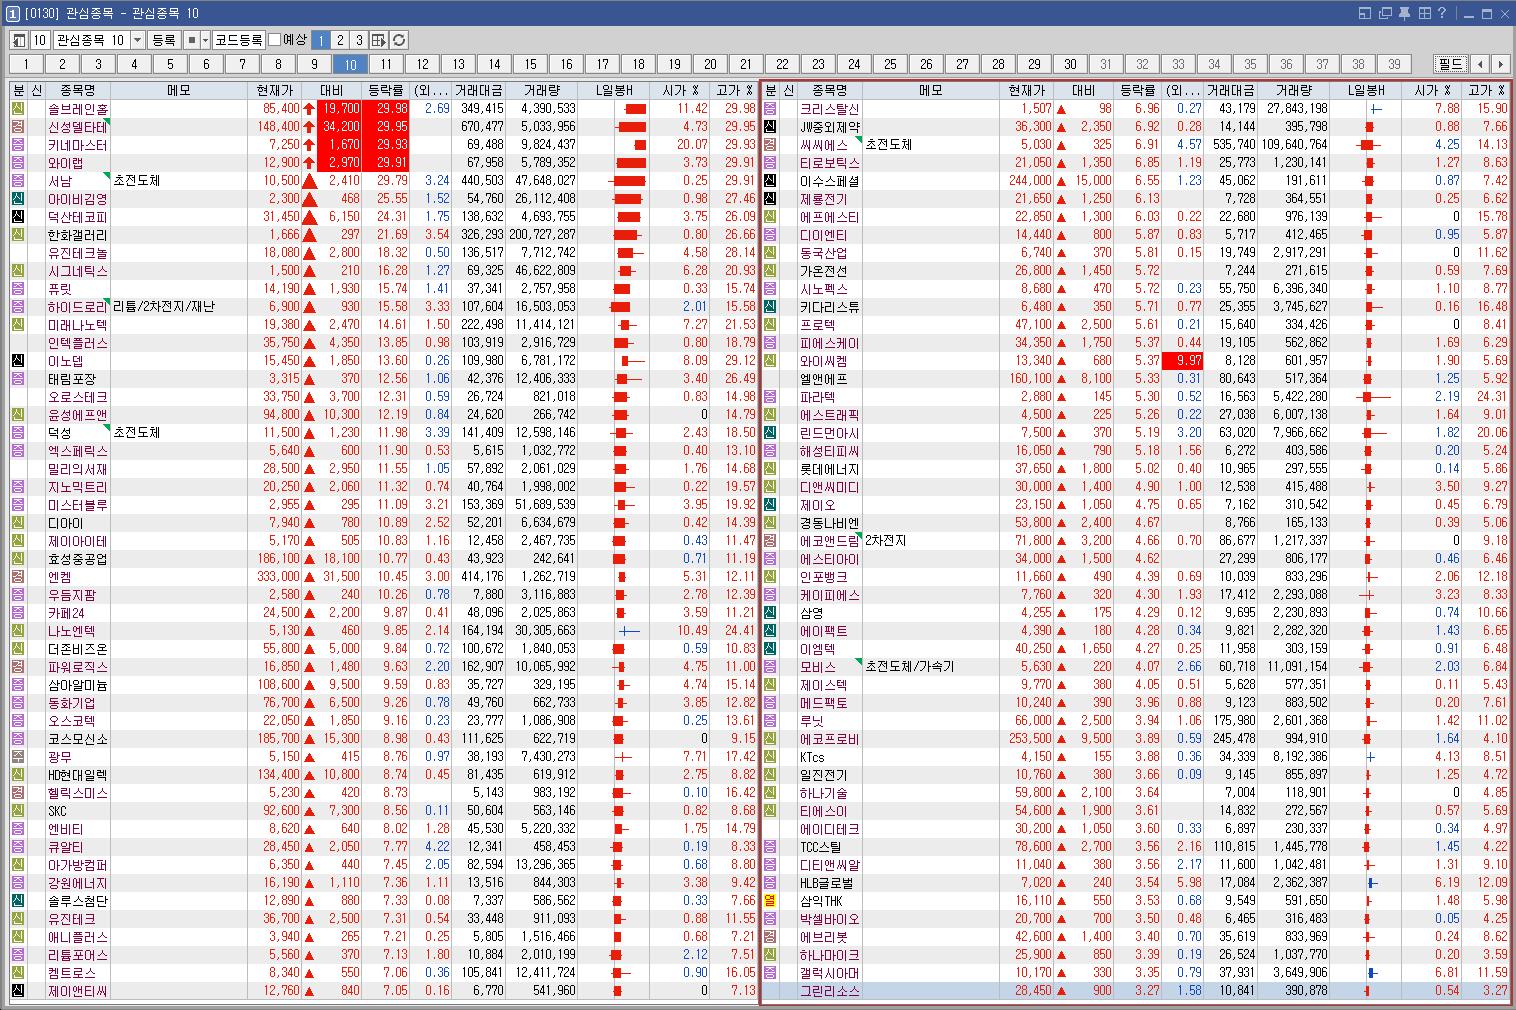Viewport: 1516px width, 1010px height.
Task: Click the refresh icon in the toolbar
Action: [399, 40]
